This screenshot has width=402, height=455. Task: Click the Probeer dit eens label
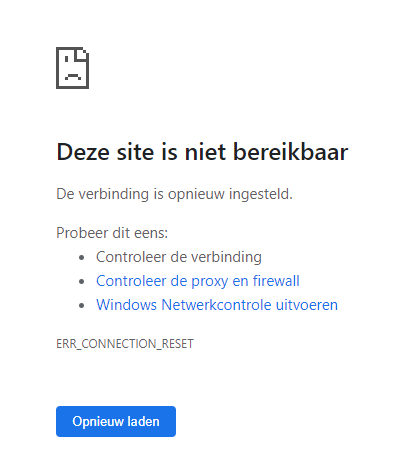pyautogui.click(x=112, y=233)
